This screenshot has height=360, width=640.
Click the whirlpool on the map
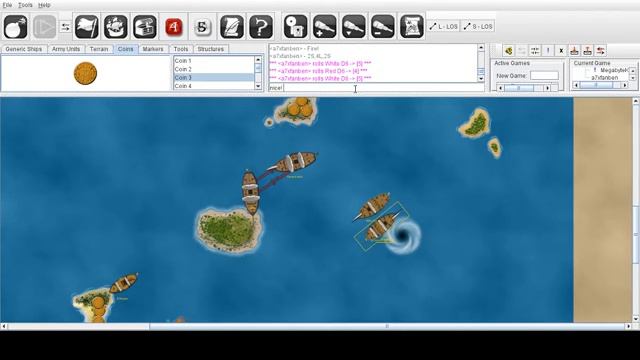pos(403,236)
